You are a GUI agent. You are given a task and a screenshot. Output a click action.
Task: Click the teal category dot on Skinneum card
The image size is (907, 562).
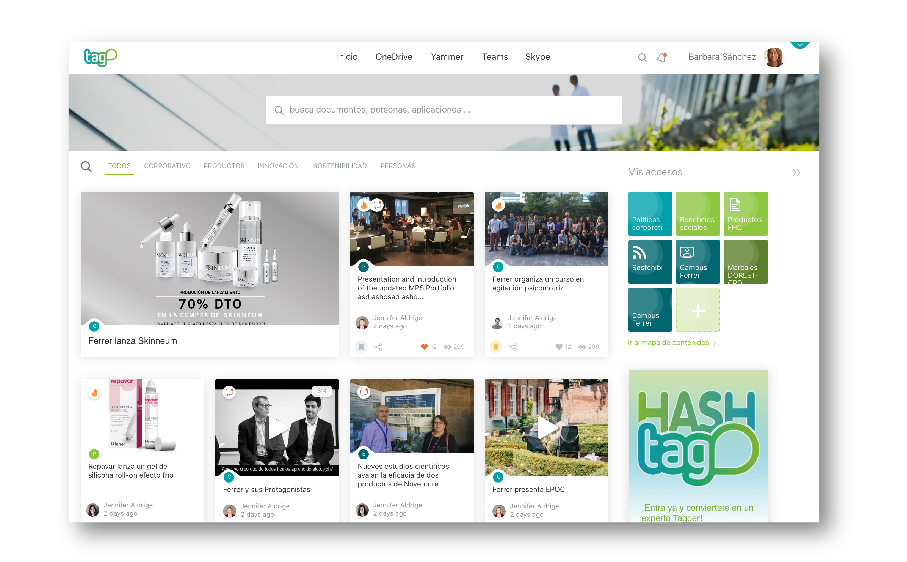(x=94, y=326)
